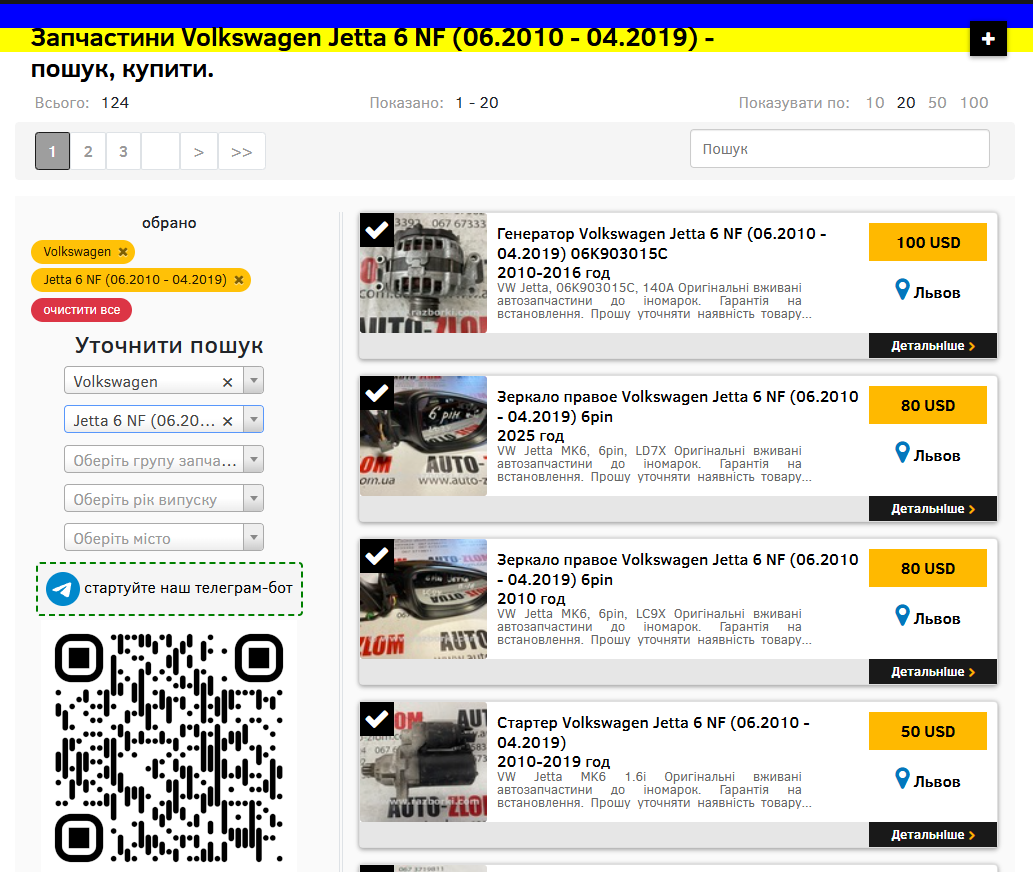Click the location pin beside the 2025 год mirror

click(902, 453)
